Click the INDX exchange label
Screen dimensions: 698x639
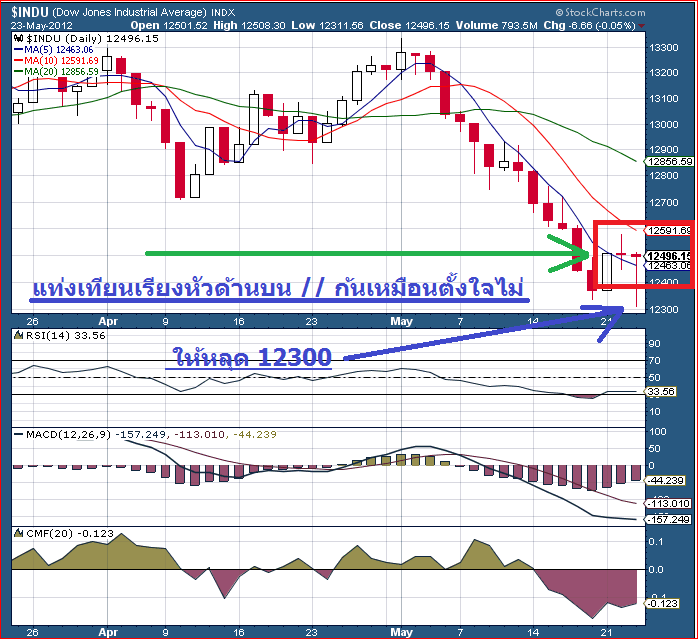(x=223, y=12)
